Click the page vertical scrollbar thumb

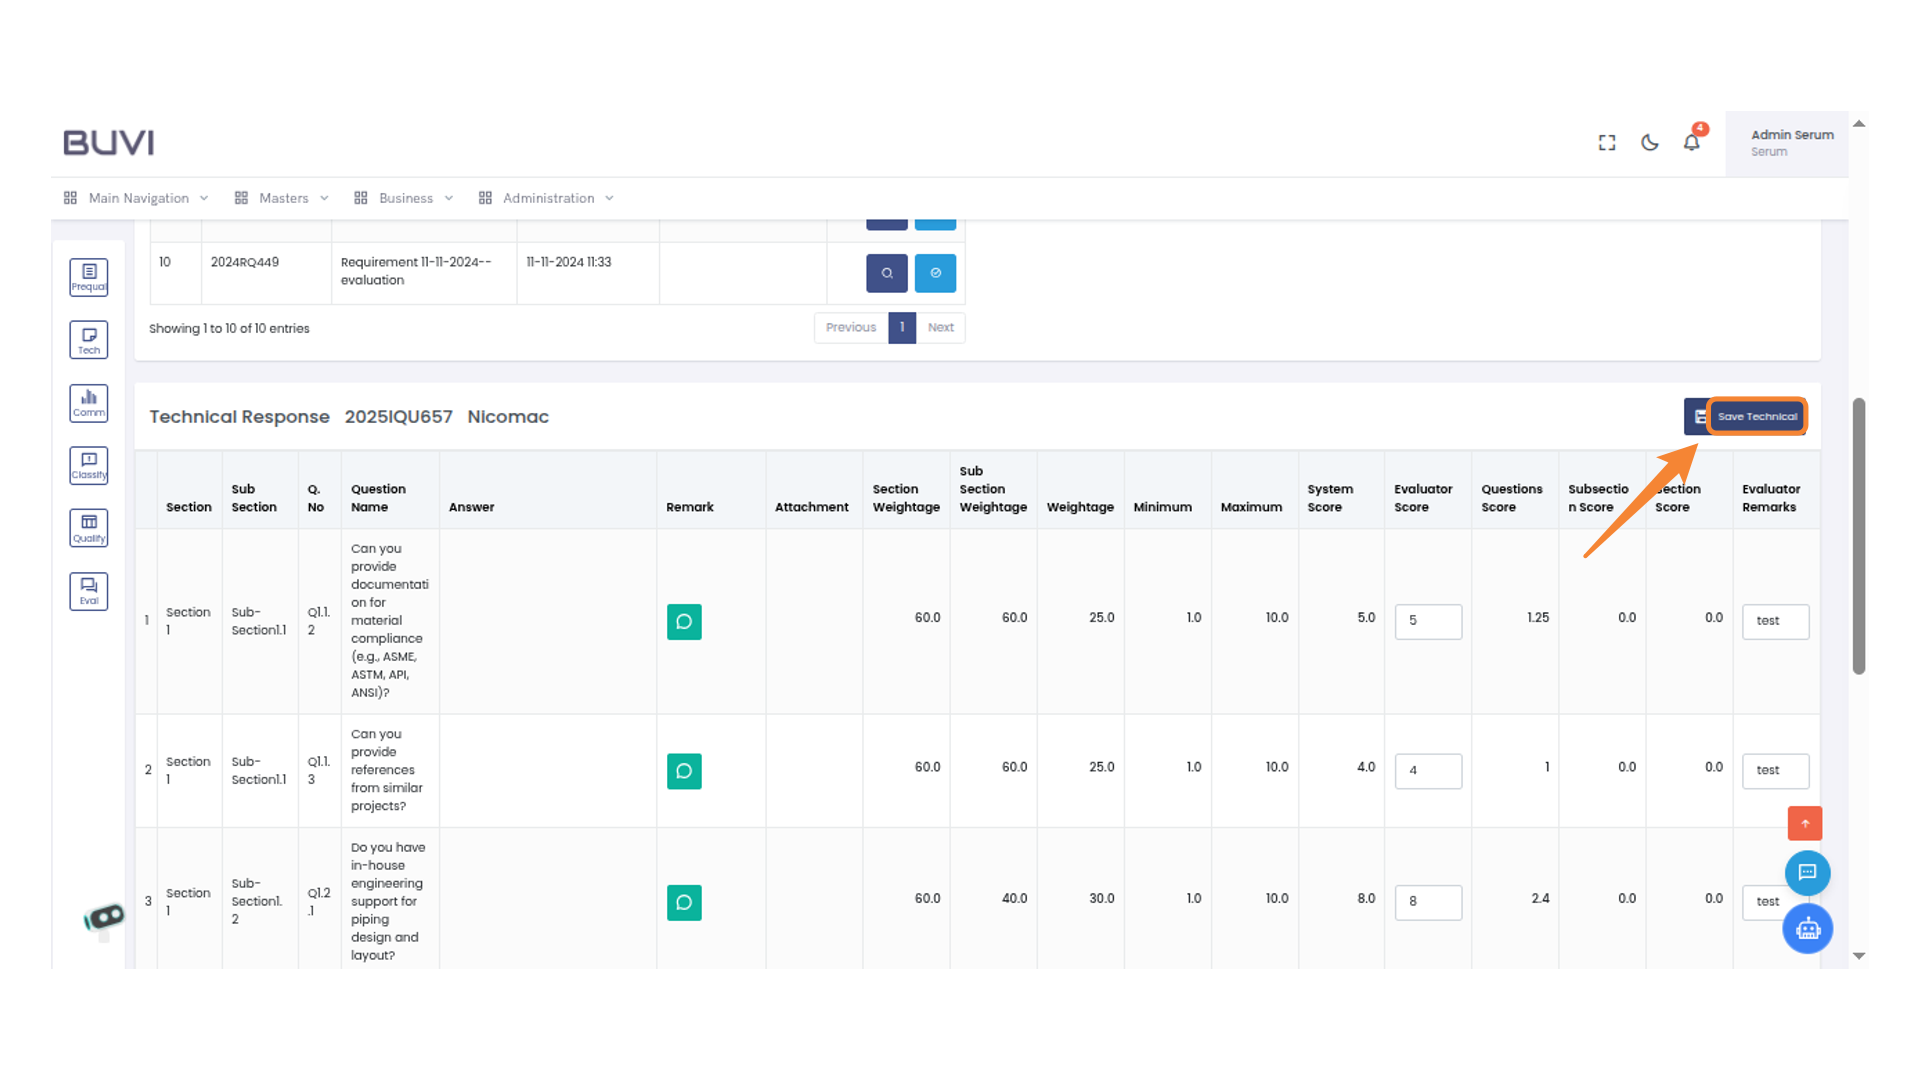coord(1858,535)
